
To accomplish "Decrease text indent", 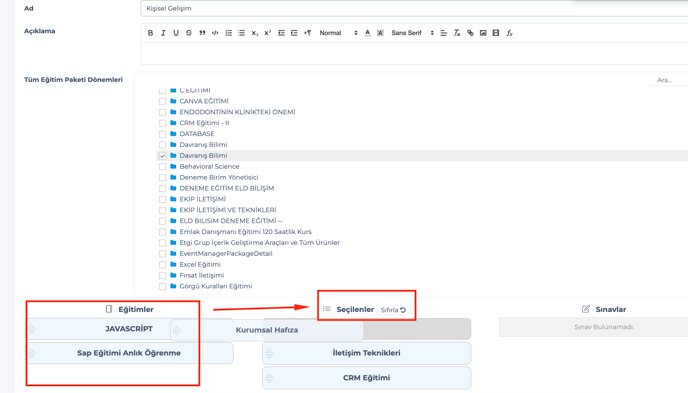I will coord(281,33).
